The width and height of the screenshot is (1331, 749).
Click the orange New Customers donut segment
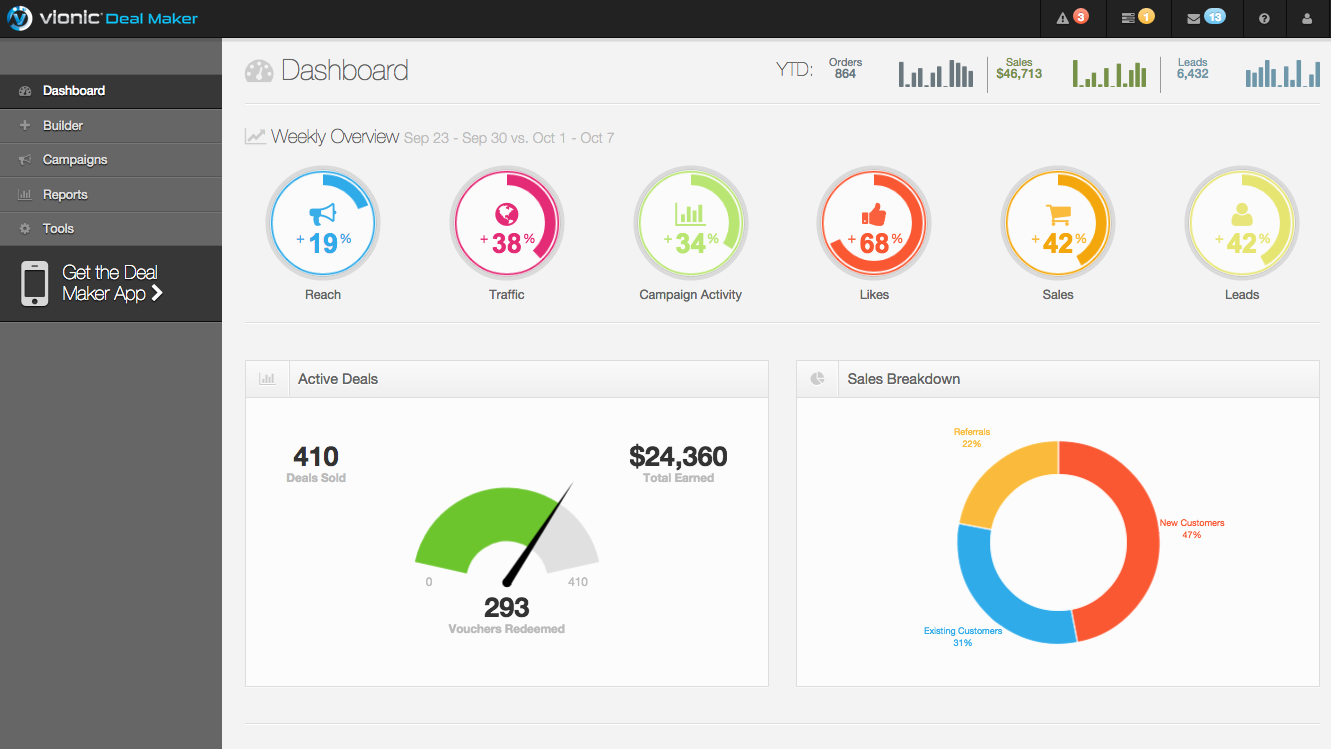pos(1115,540)
